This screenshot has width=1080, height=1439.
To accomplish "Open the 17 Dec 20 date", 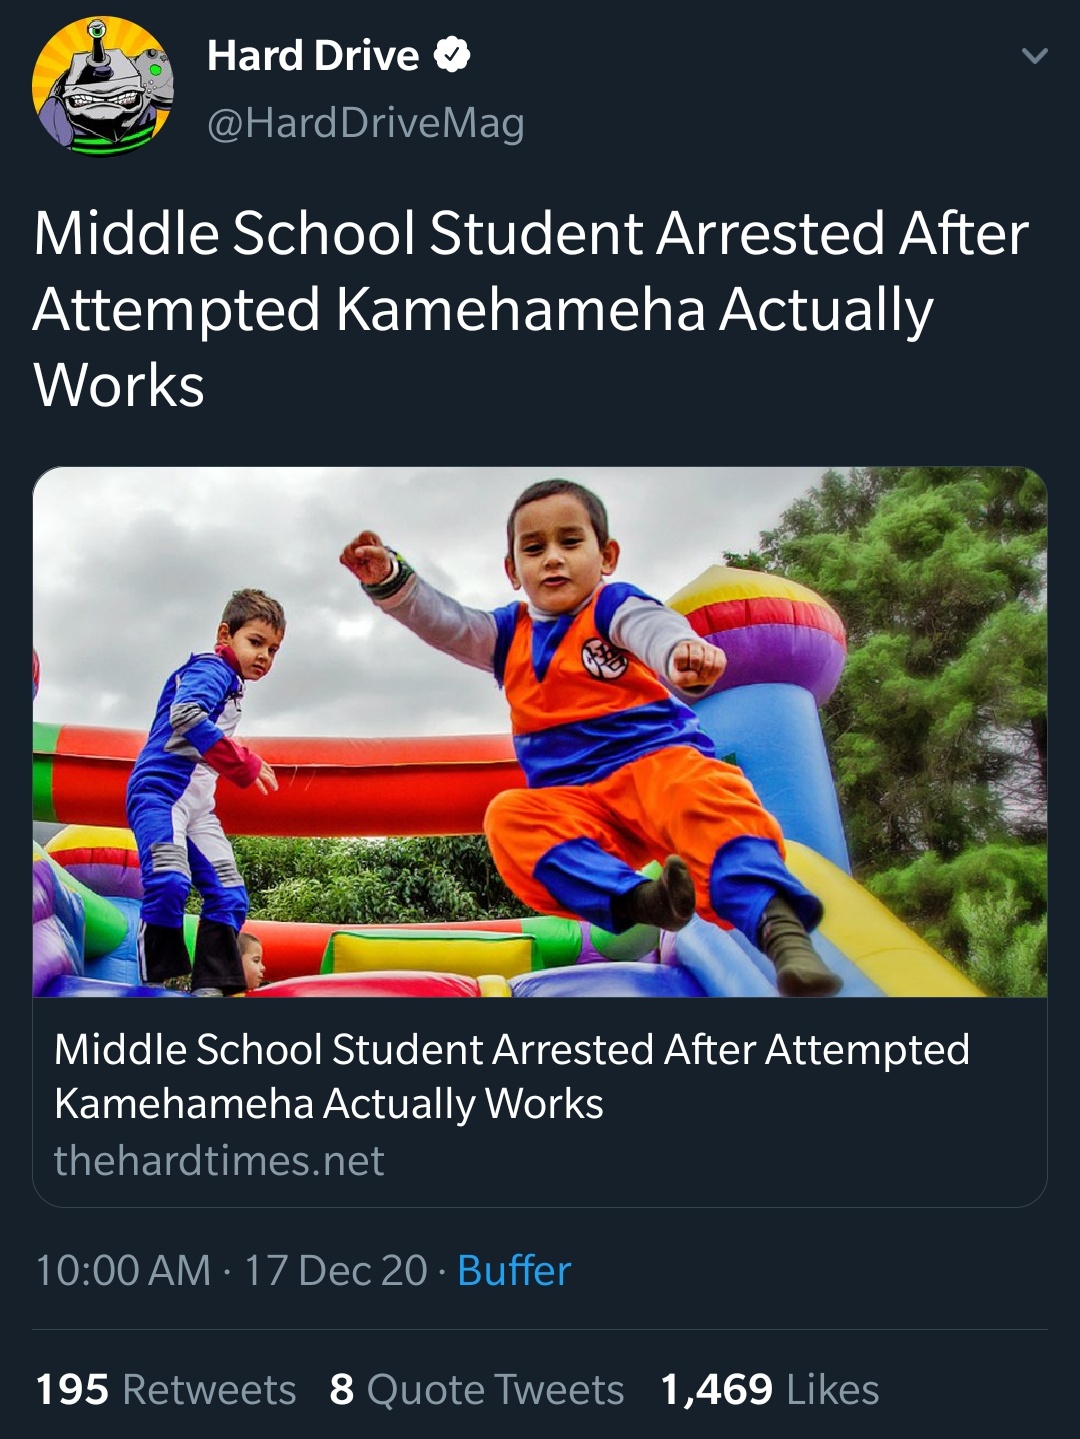I will 336,1271.
